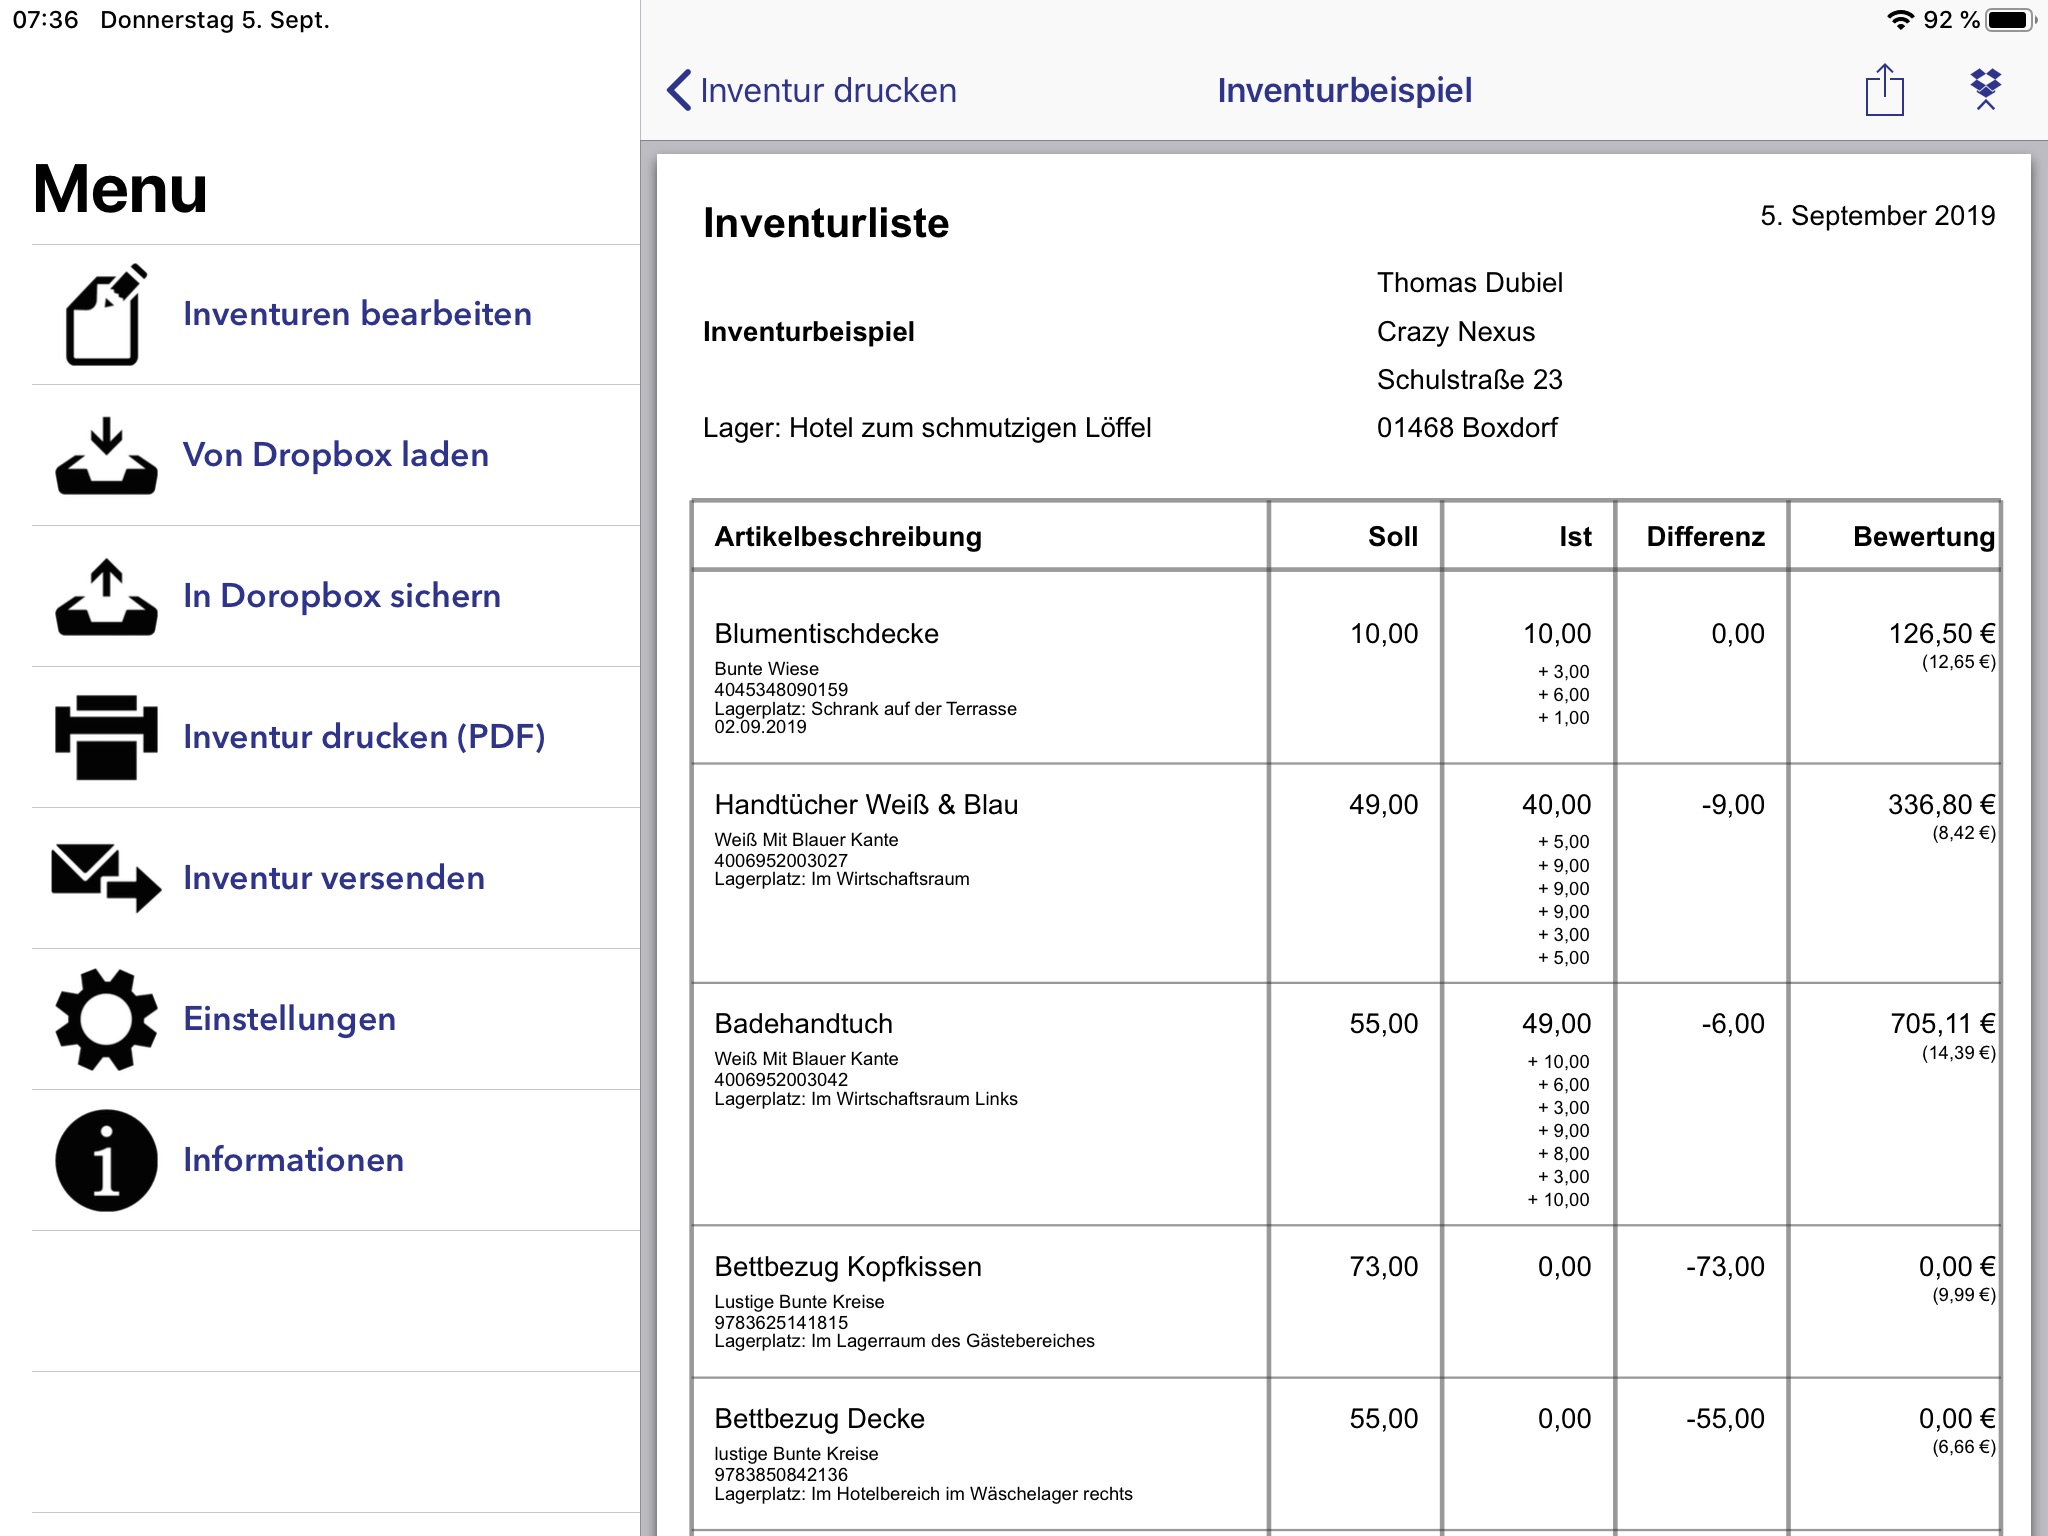Image resolution: width=2048 pixels, height=1536 pixels.
Task: Click the battery indicator icon
Action: (x=2010, y=20)
